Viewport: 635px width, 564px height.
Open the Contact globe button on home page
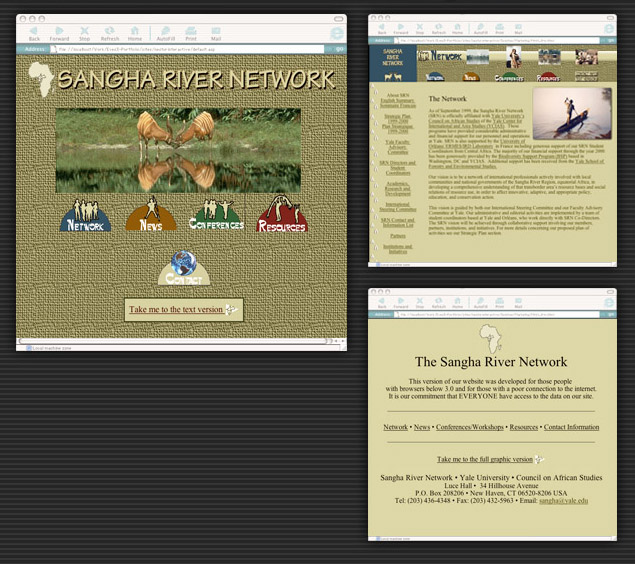click(184, 268)
